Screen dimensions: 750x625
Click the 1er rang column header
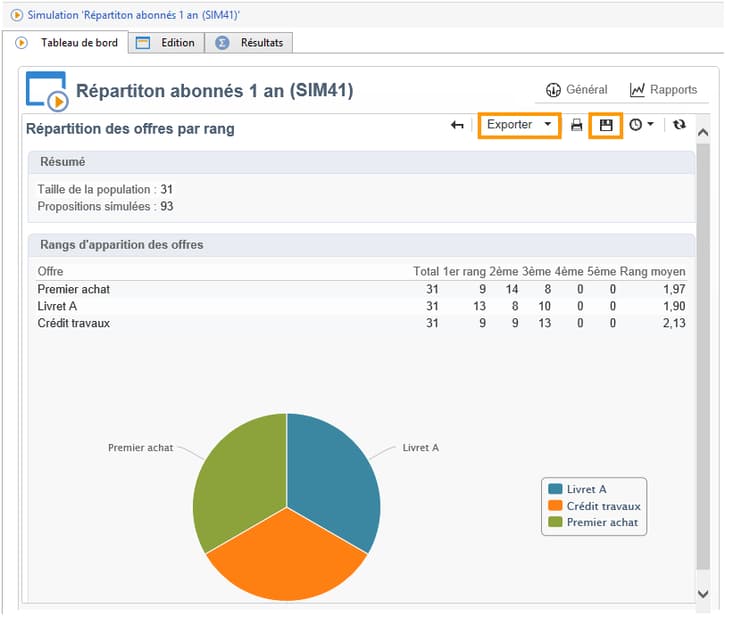point(464,272)
